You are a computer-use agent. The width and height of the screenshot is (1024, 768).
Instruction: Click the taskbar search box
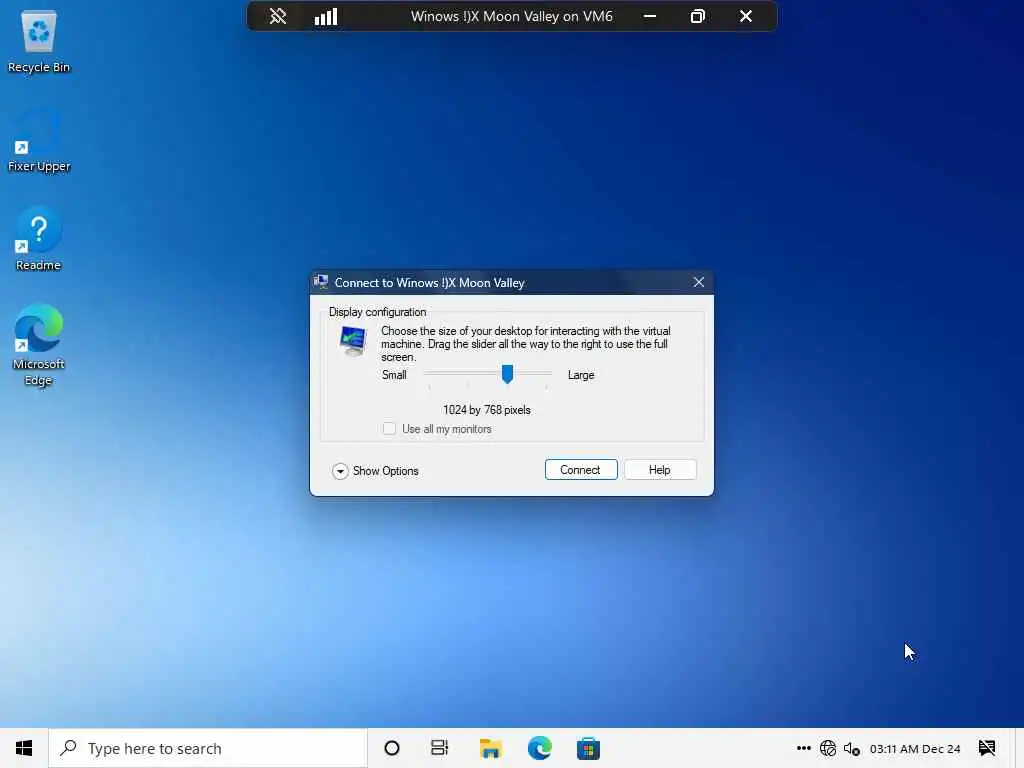click(x=208, y=748)
